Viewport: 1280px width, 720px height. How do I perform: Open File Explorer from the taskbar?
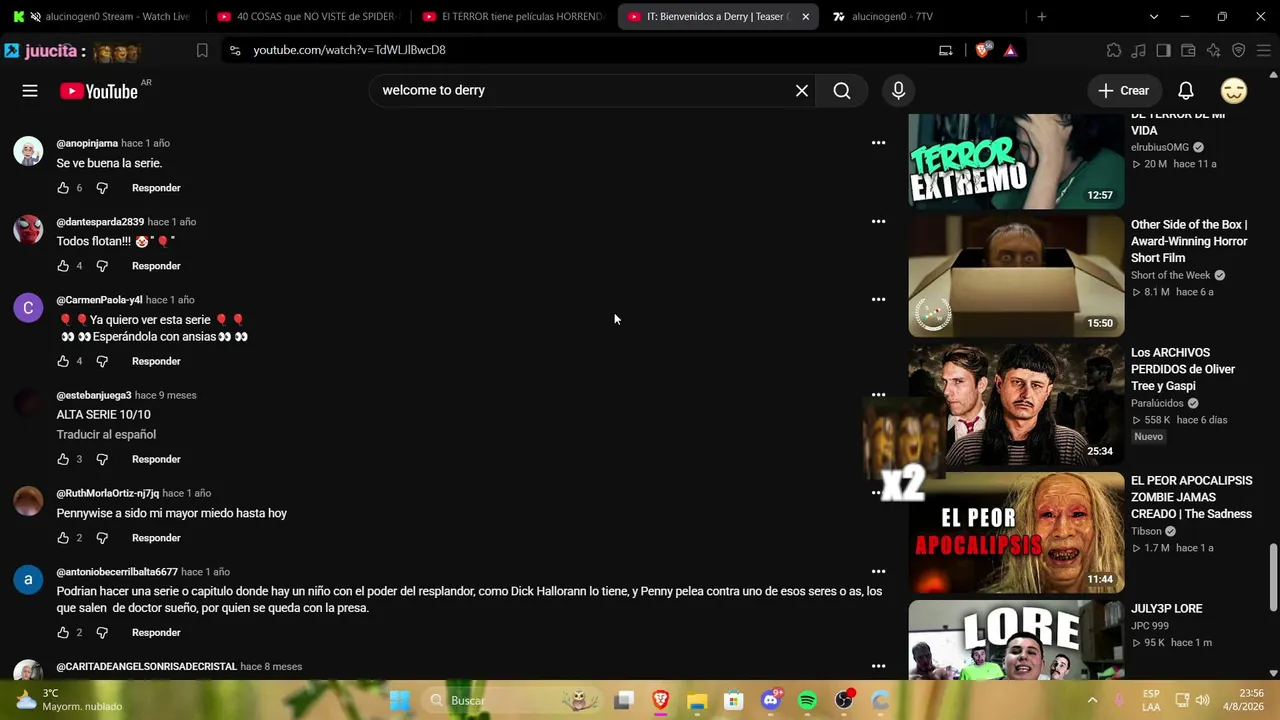coord(697,701)
